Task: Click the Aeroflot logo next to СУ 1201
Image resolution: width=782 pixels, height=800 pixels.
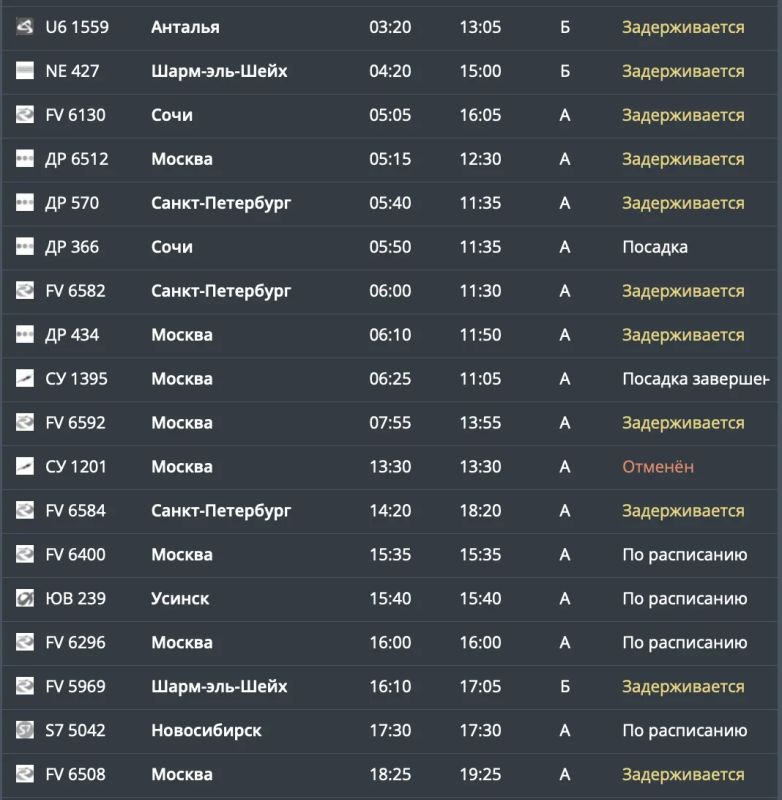Action: pos(24,466)
